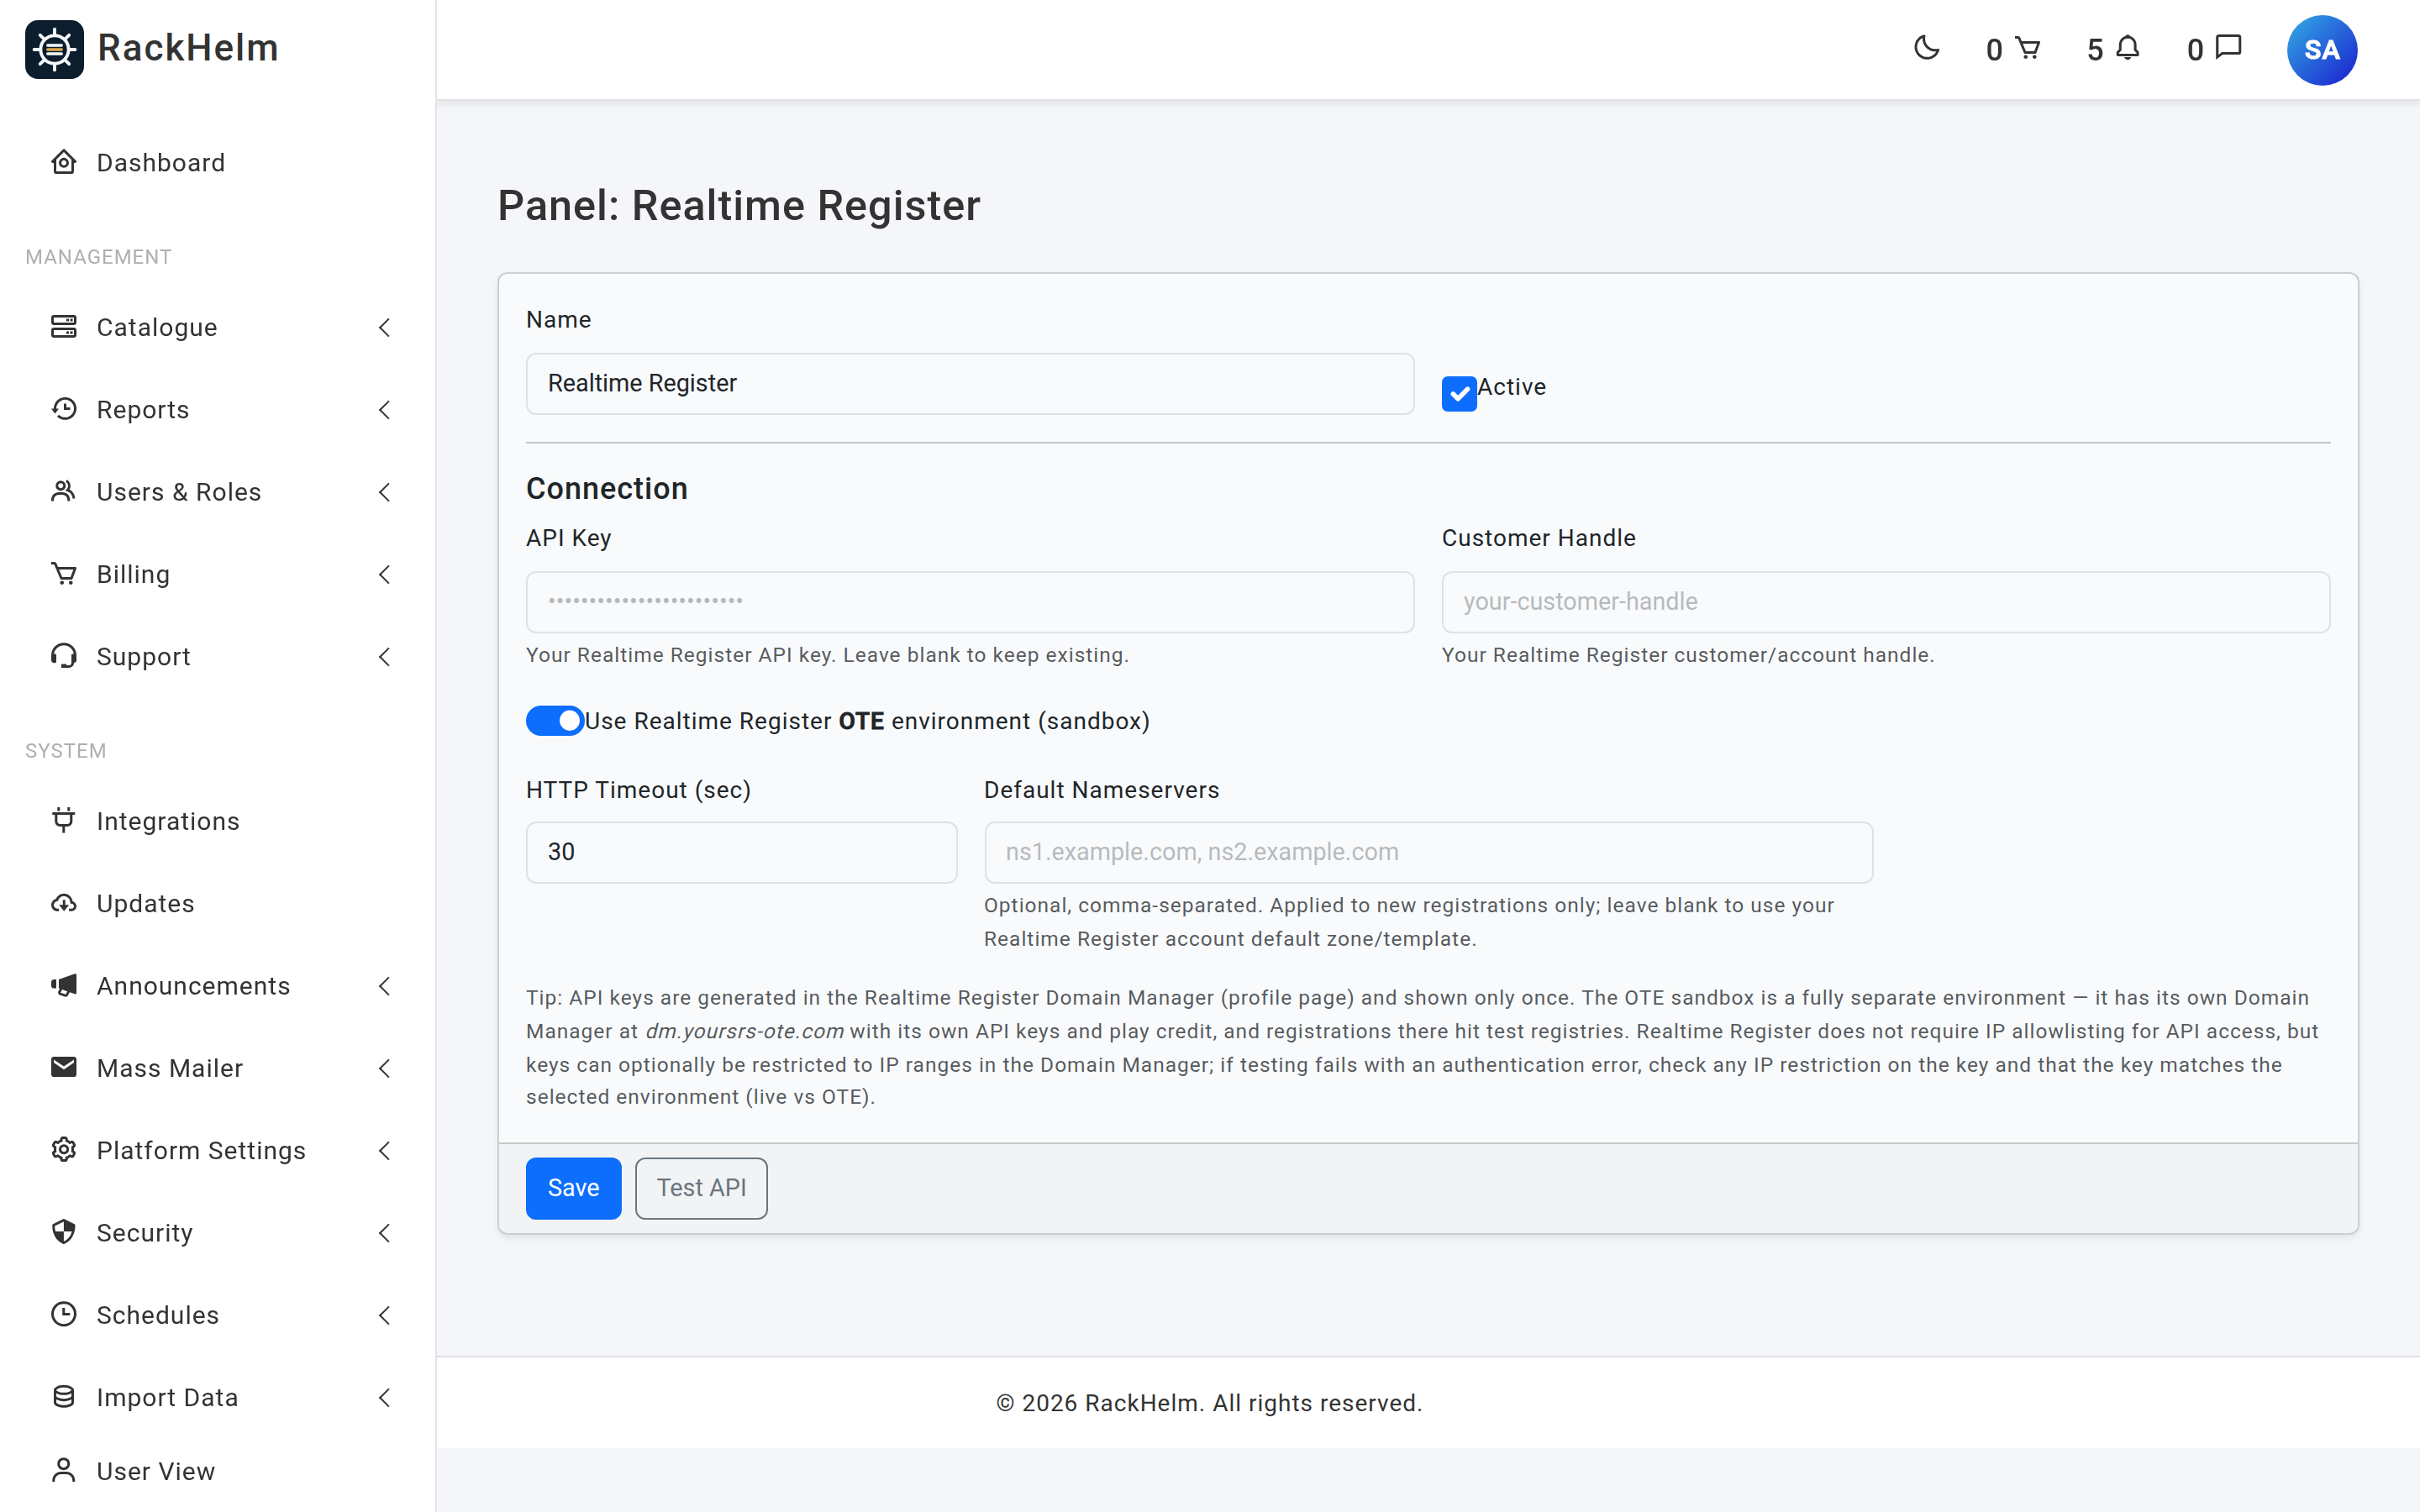
Task: Click the Catalogue server icon
Action: 64,327
